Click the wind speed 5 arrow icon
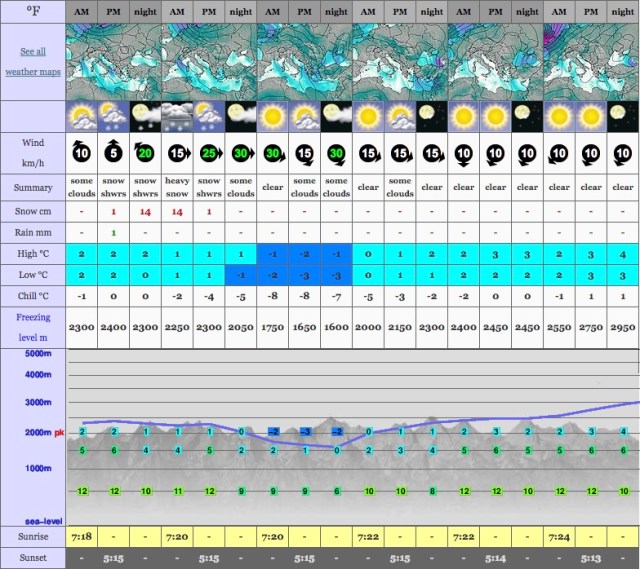The height and width of the screenshot is (569, 640). [113, 152]
